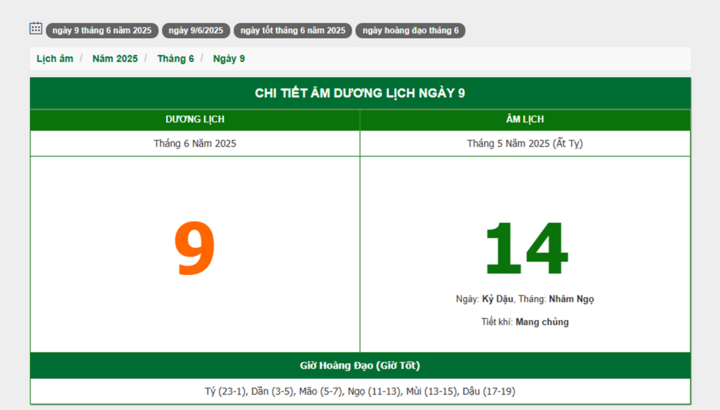Image resolution: width=720 pixels, height=410 pixels.
Task: Go to 'Lịch âm' in breadcrumb
Action: 55,59
